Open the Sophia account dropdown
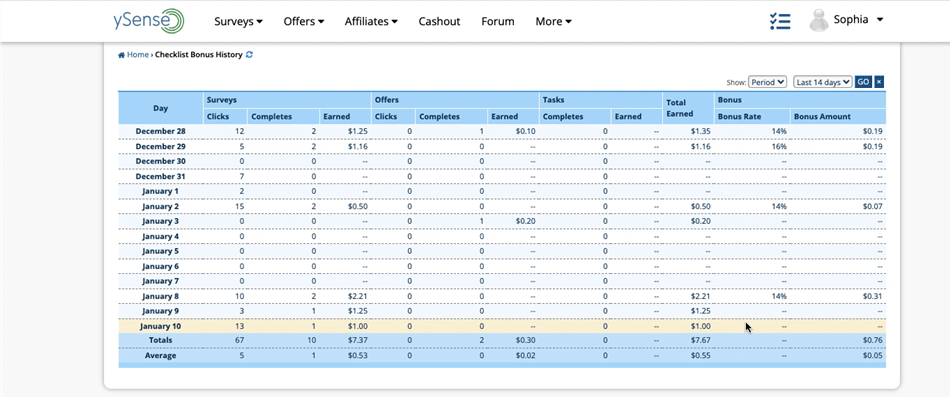This screenshot has width=950, height=397. pyautogui.click(x=859, y=19)
